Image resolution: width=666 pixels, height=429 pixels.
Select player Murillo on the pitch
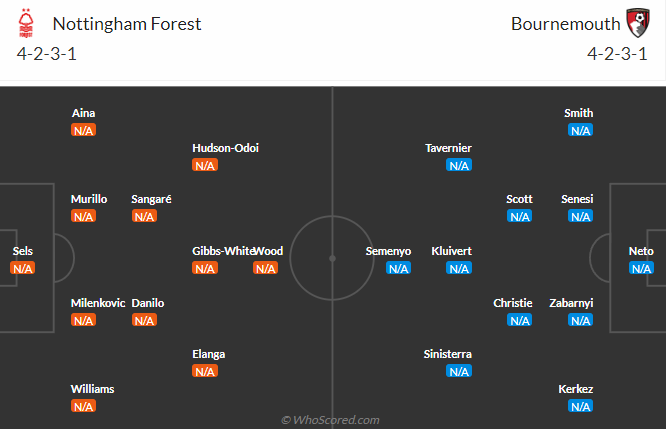click(89, 199)
